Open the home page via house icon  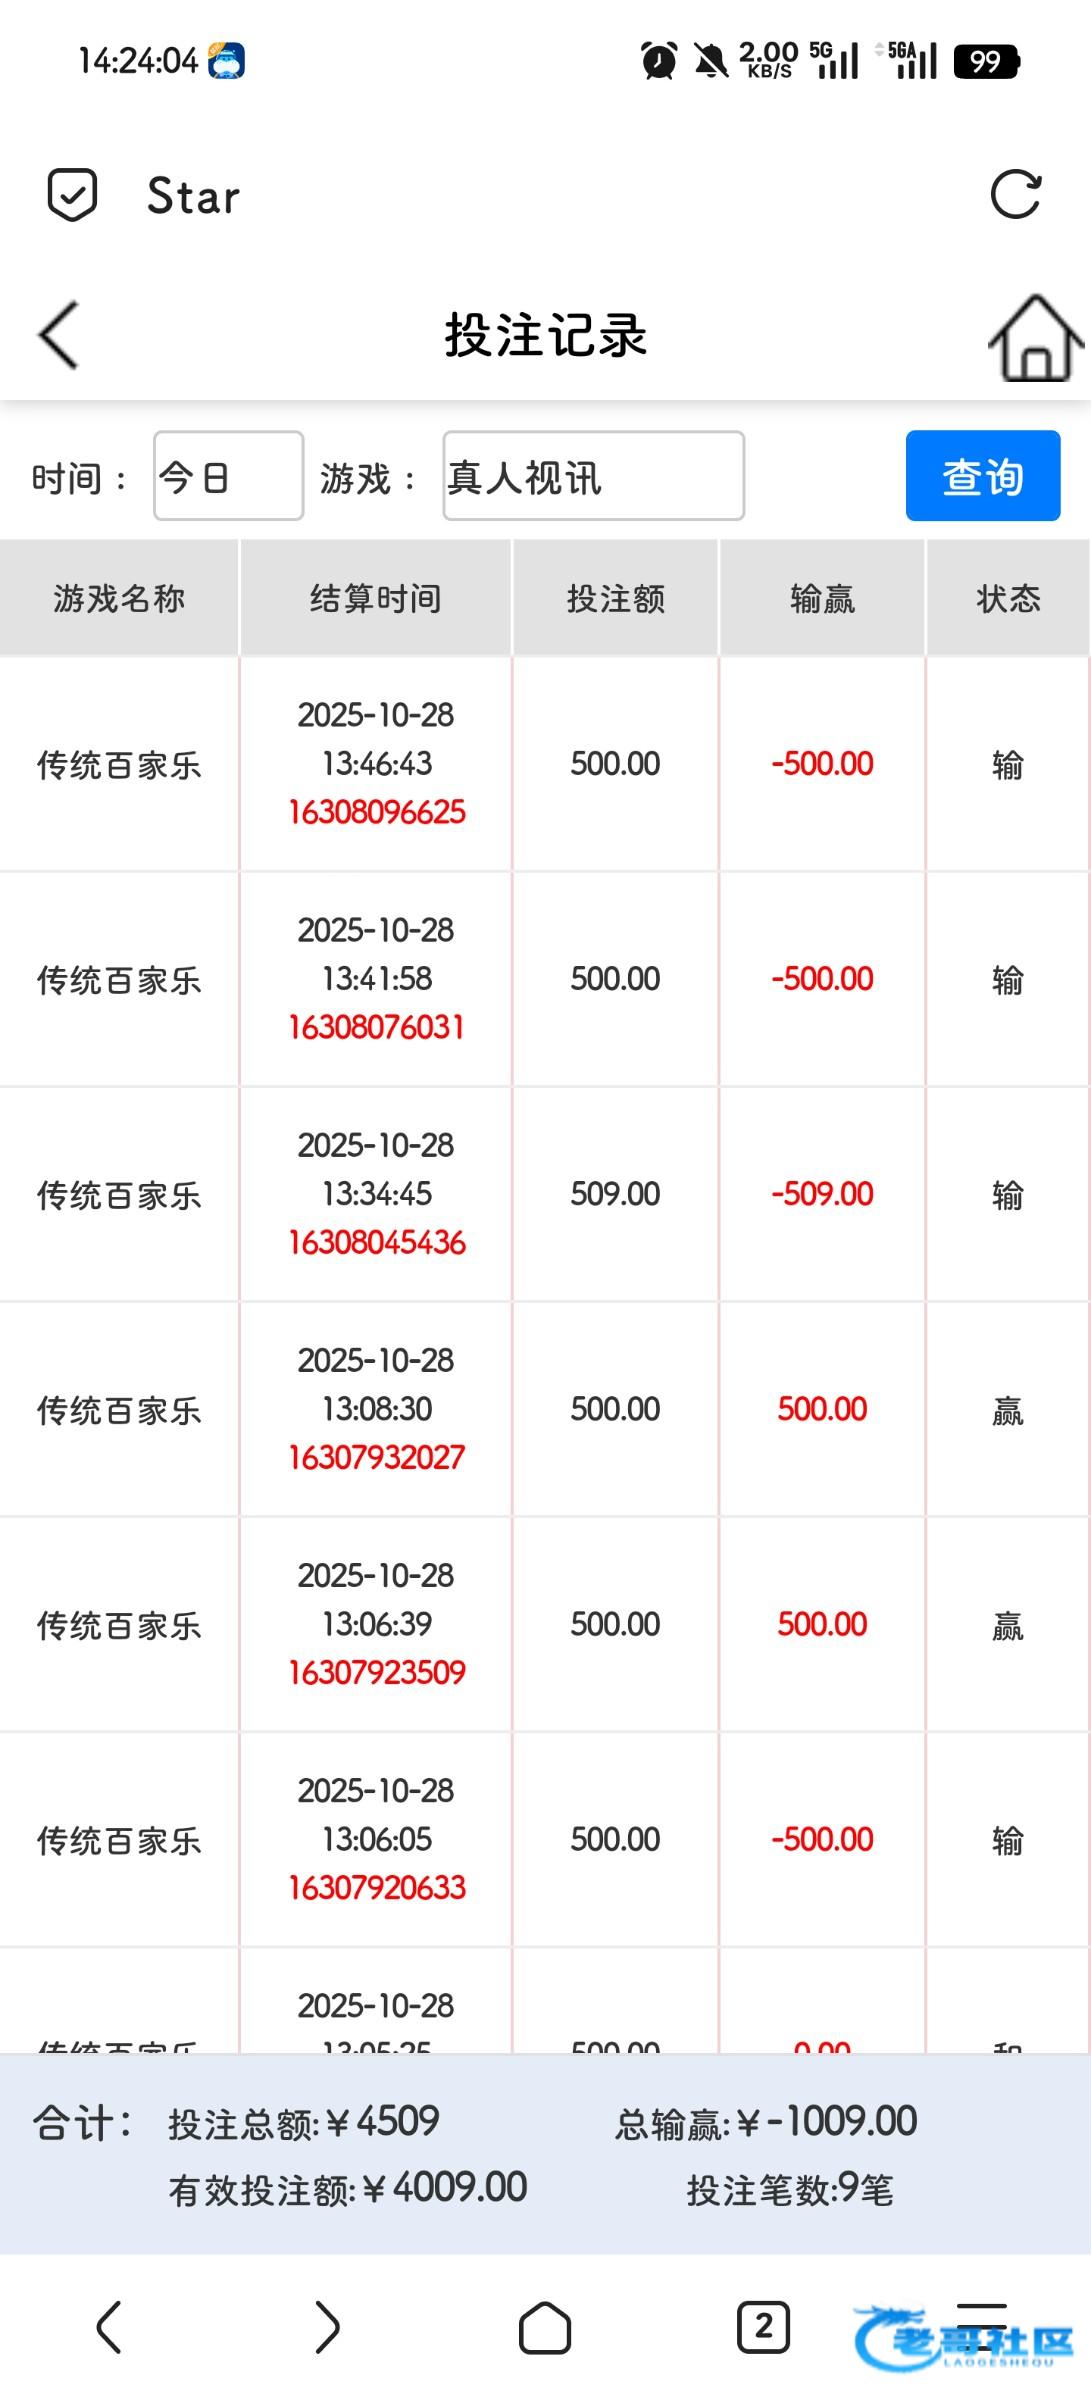[1036, 338]
